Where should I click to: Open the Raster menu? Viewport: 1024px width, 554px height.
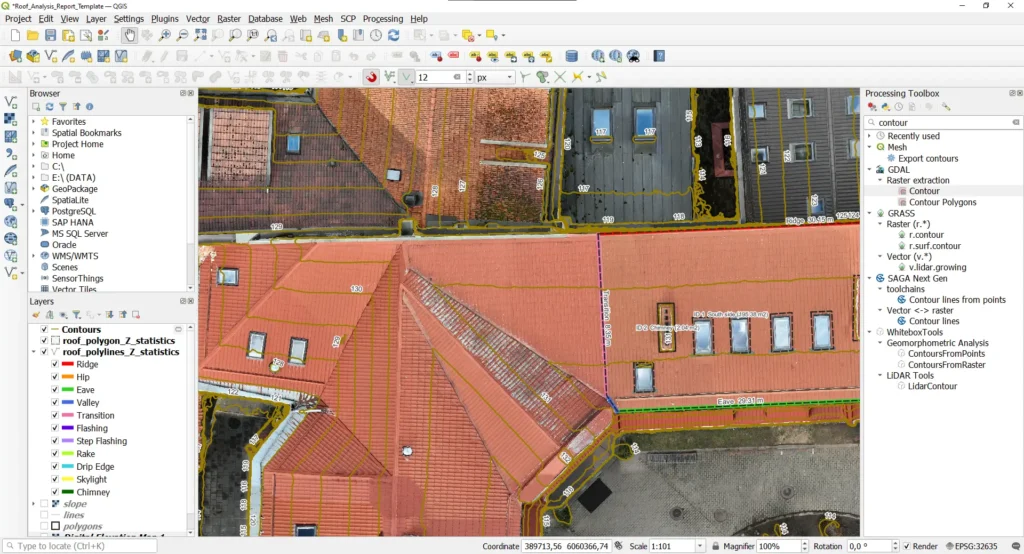229,19
